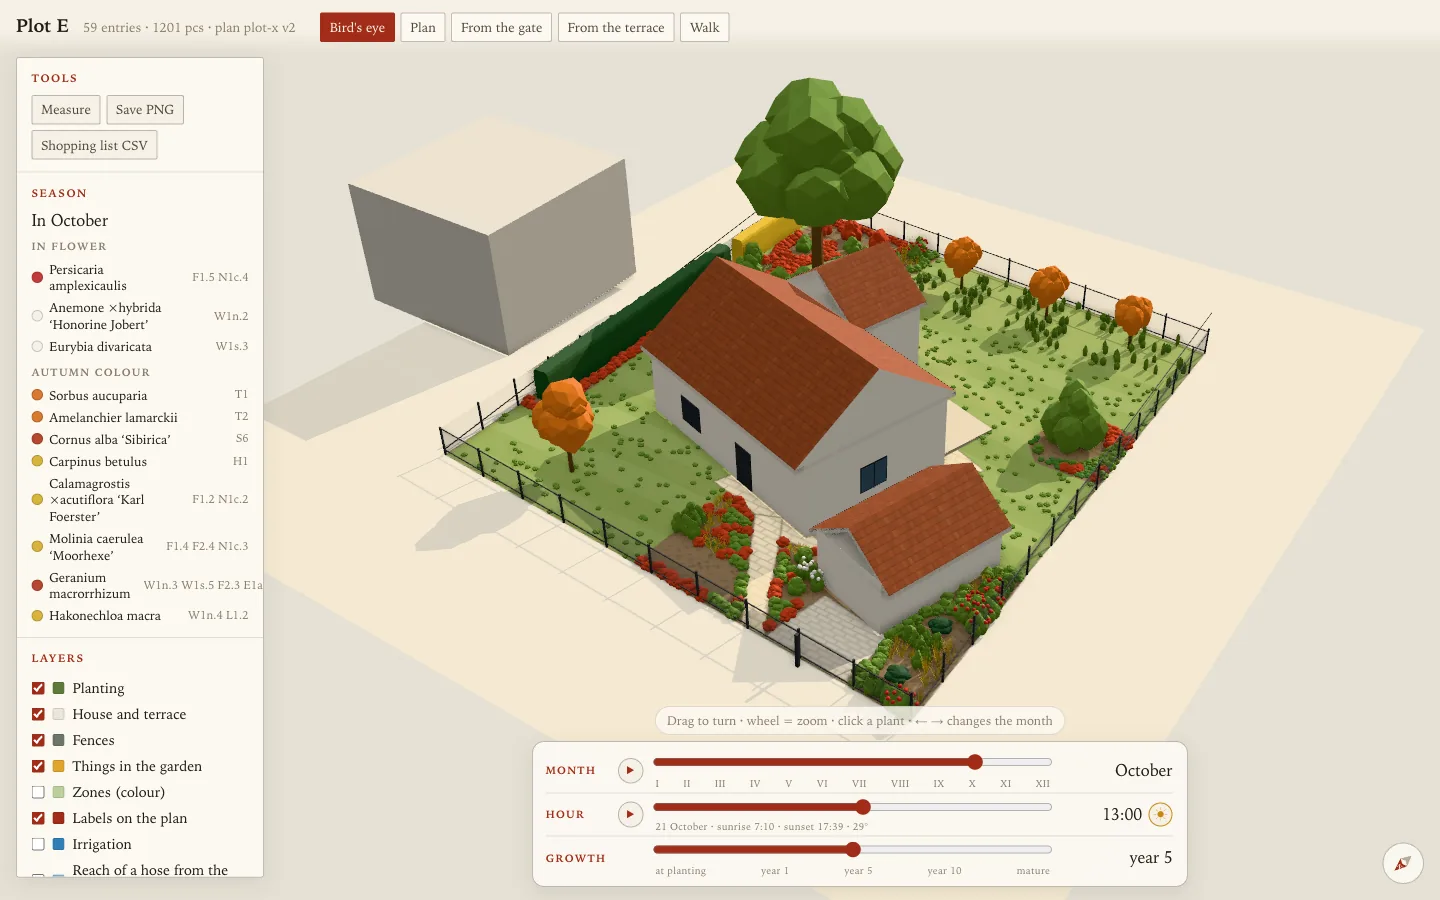Click the Month slider handle
The height and width of the screenshot is (900, 1440).
coord(975,762)
